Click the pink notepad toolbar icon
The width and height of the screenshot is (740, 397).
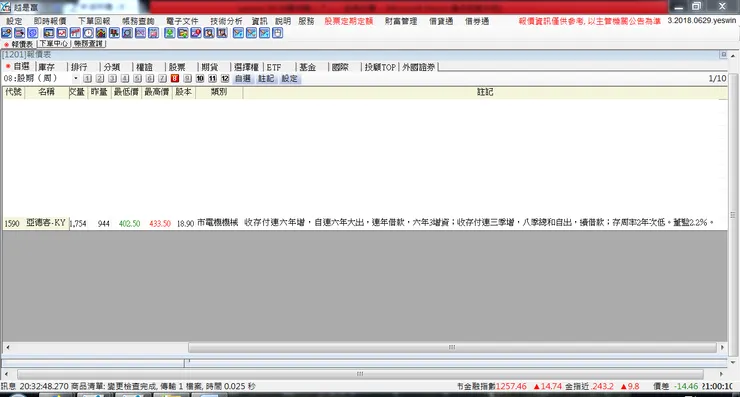153,33
